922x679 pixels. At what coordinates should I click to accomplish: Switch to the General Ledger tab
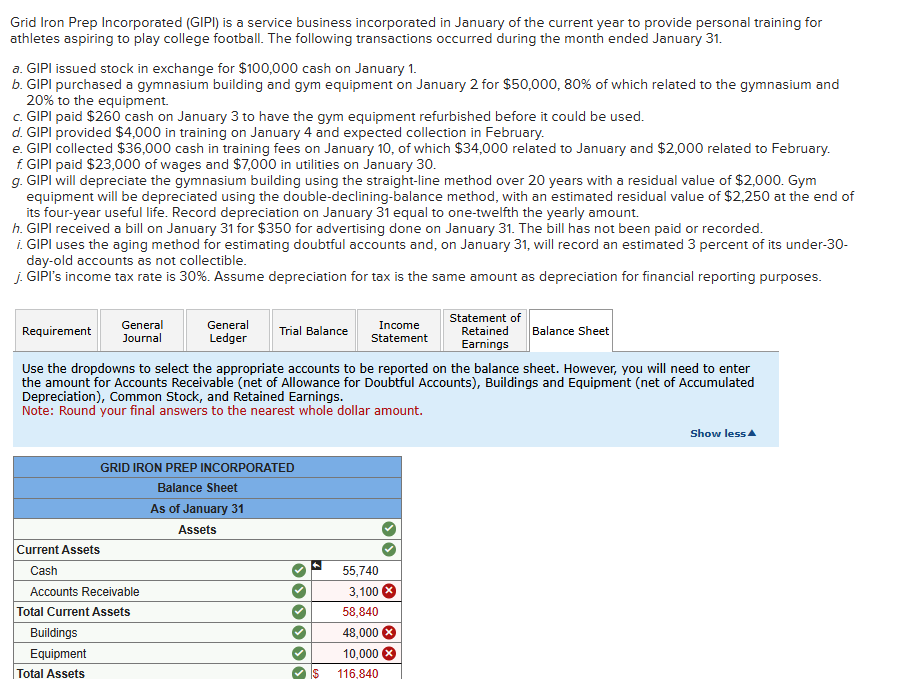coord(228,331)
